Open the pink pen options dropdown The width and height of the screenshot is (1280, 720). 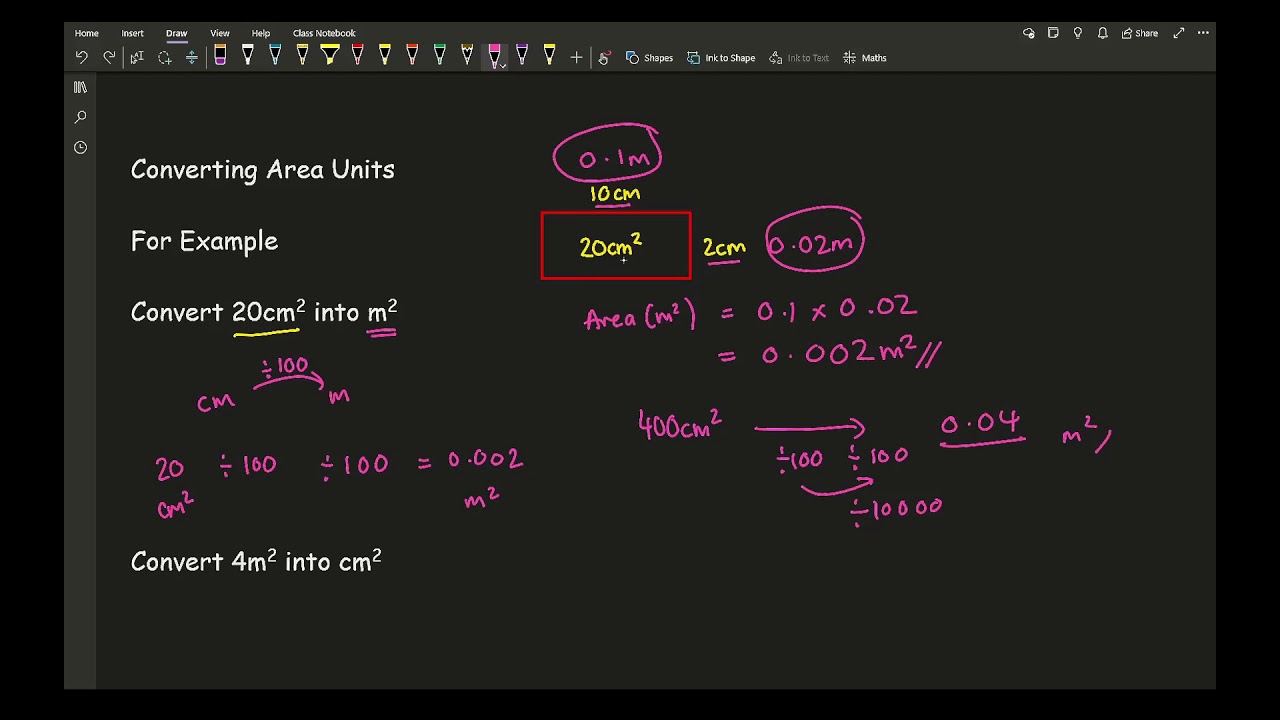503,65
